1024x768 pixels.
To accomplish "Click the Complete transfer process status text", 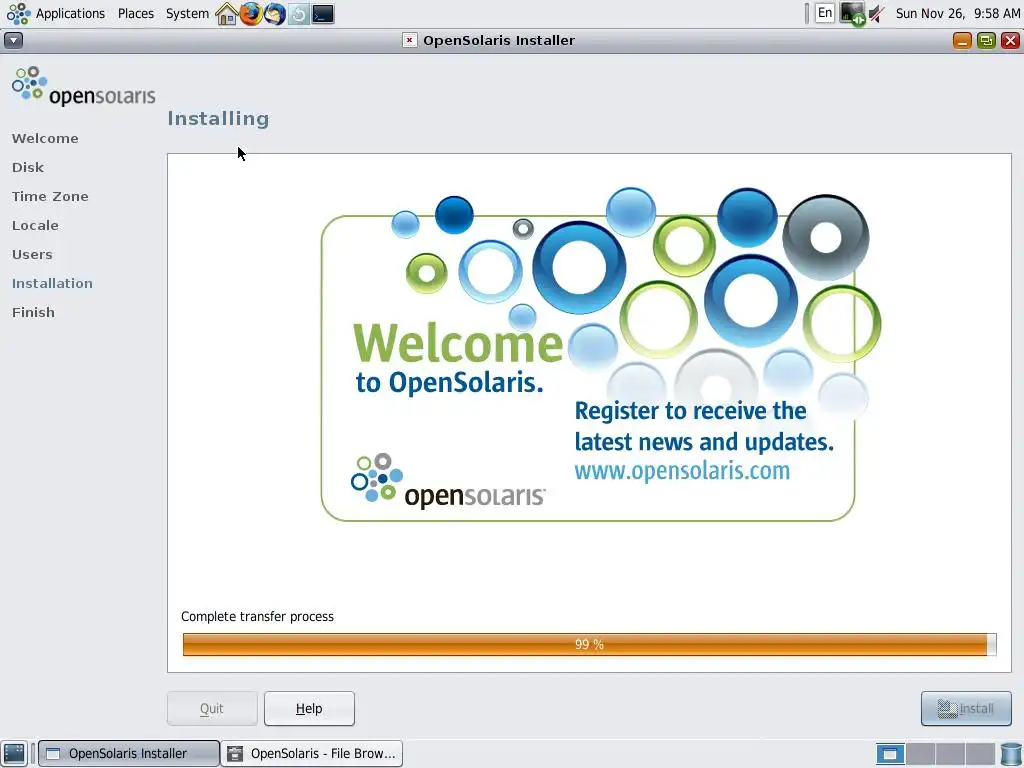I will click(257, 616).
